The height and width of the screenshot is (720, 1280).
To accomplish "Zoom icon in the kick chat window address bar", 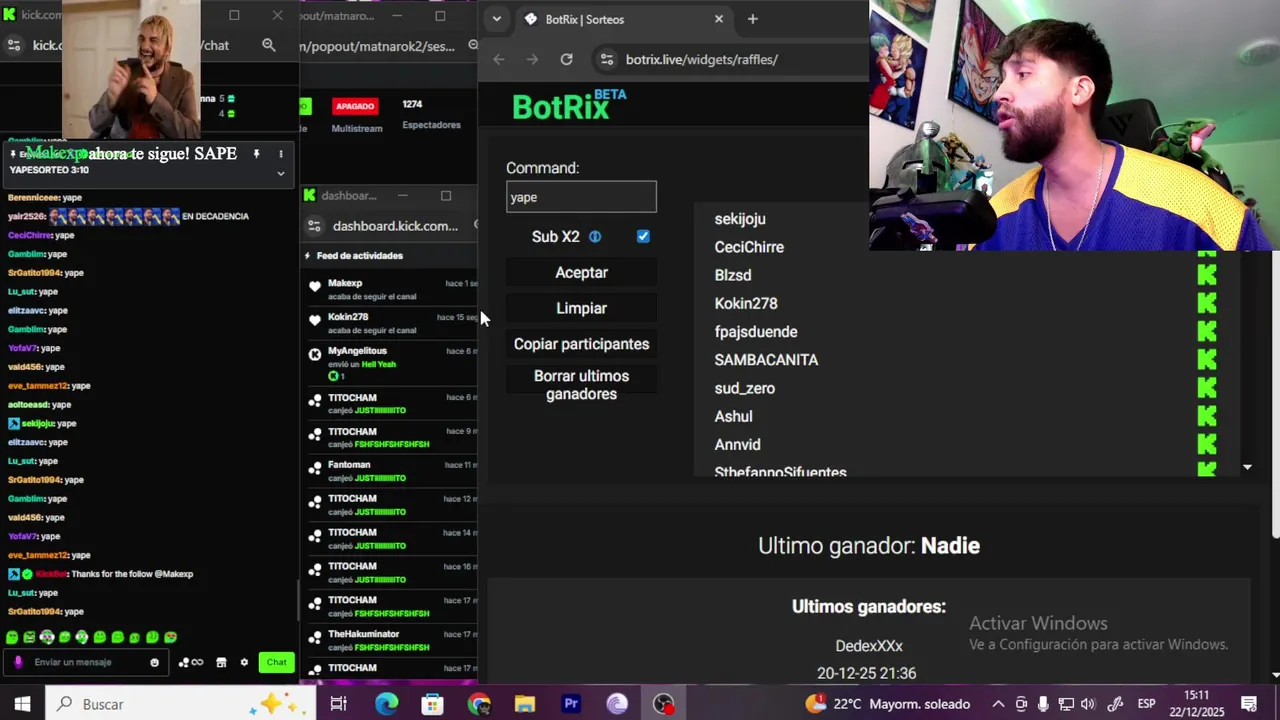I will click(x=269, y=45).
